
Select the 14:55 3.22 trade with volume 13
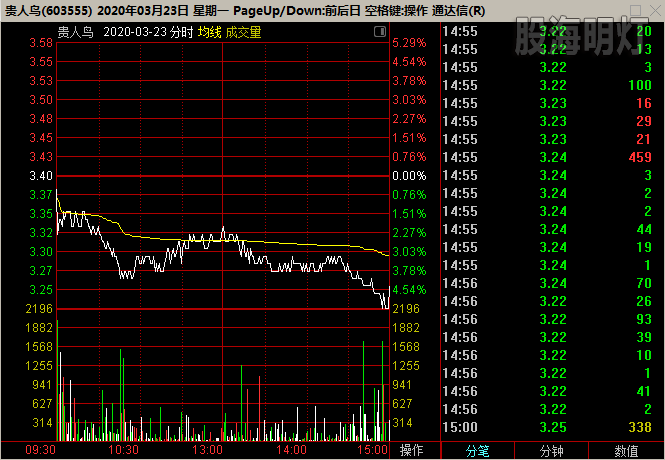click(547, 49)
